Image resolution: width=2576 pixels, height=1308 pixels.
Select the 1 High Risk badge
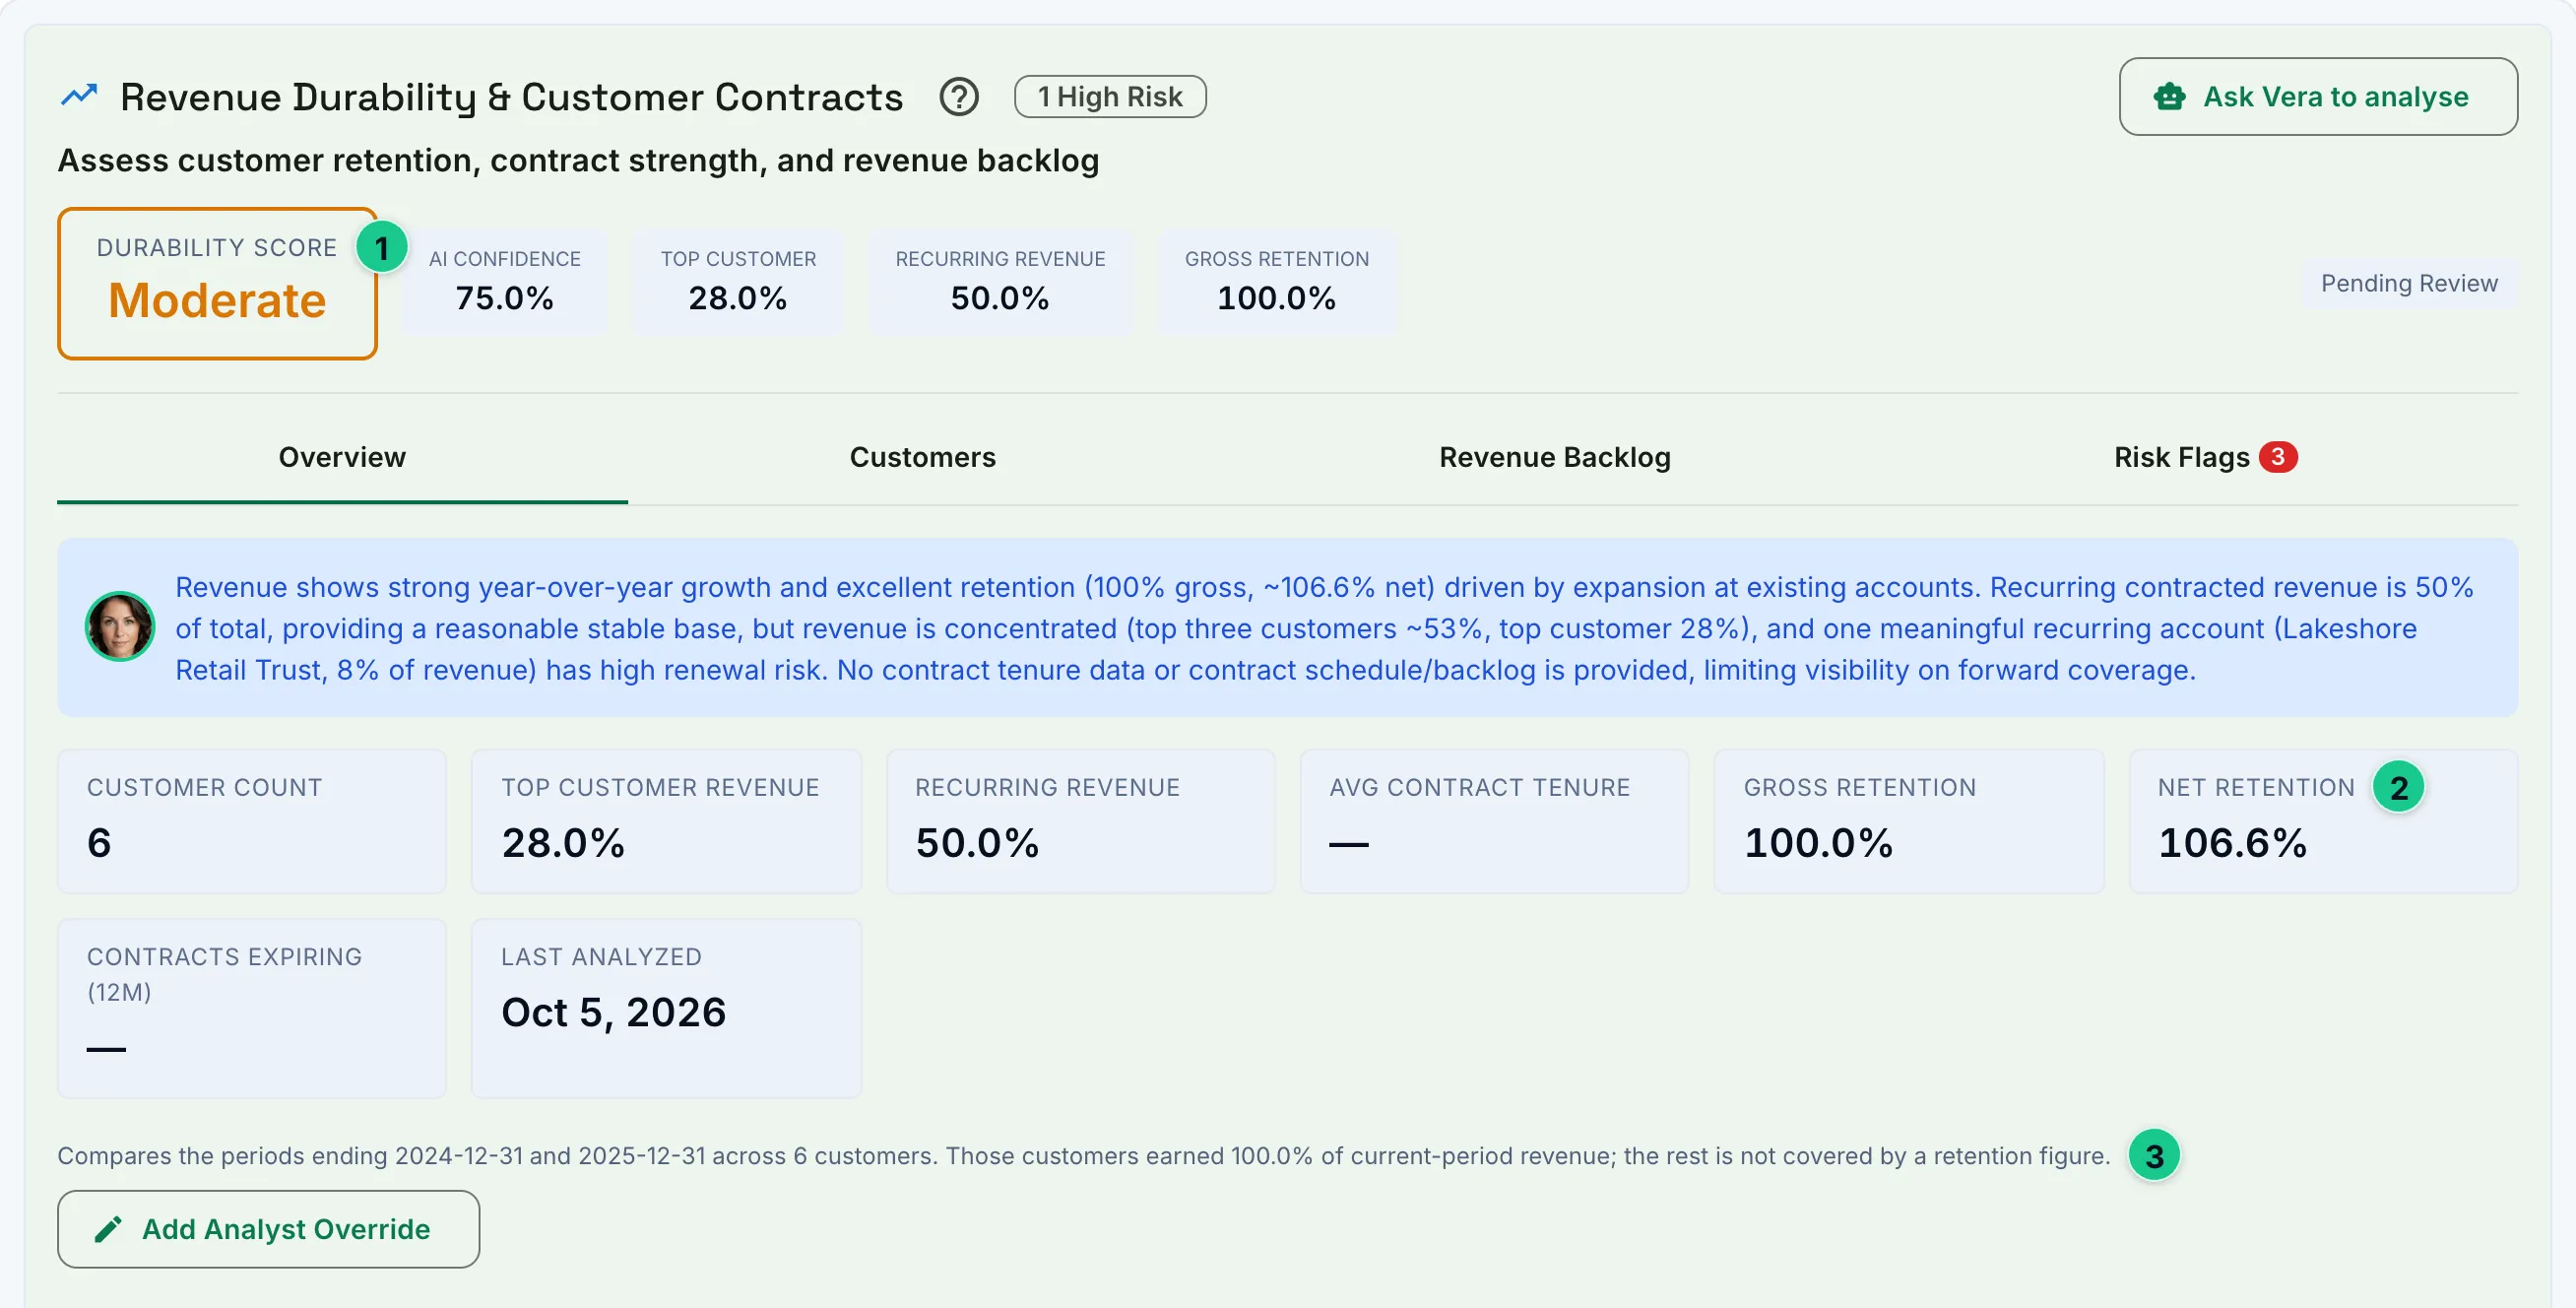[1109, 97]
